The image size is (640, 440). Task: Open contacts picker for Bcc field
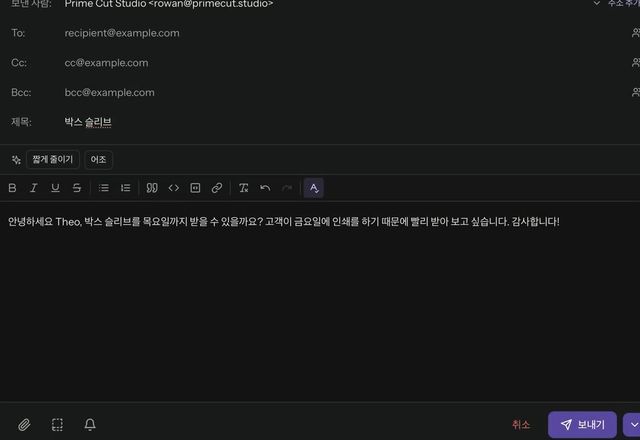click(636, 93)
